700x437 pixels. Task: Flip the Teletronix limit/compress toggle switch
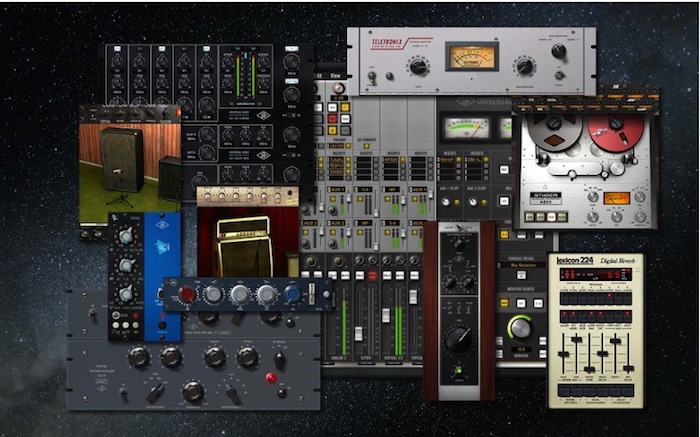pyautogui.click(x=372, y=78)
